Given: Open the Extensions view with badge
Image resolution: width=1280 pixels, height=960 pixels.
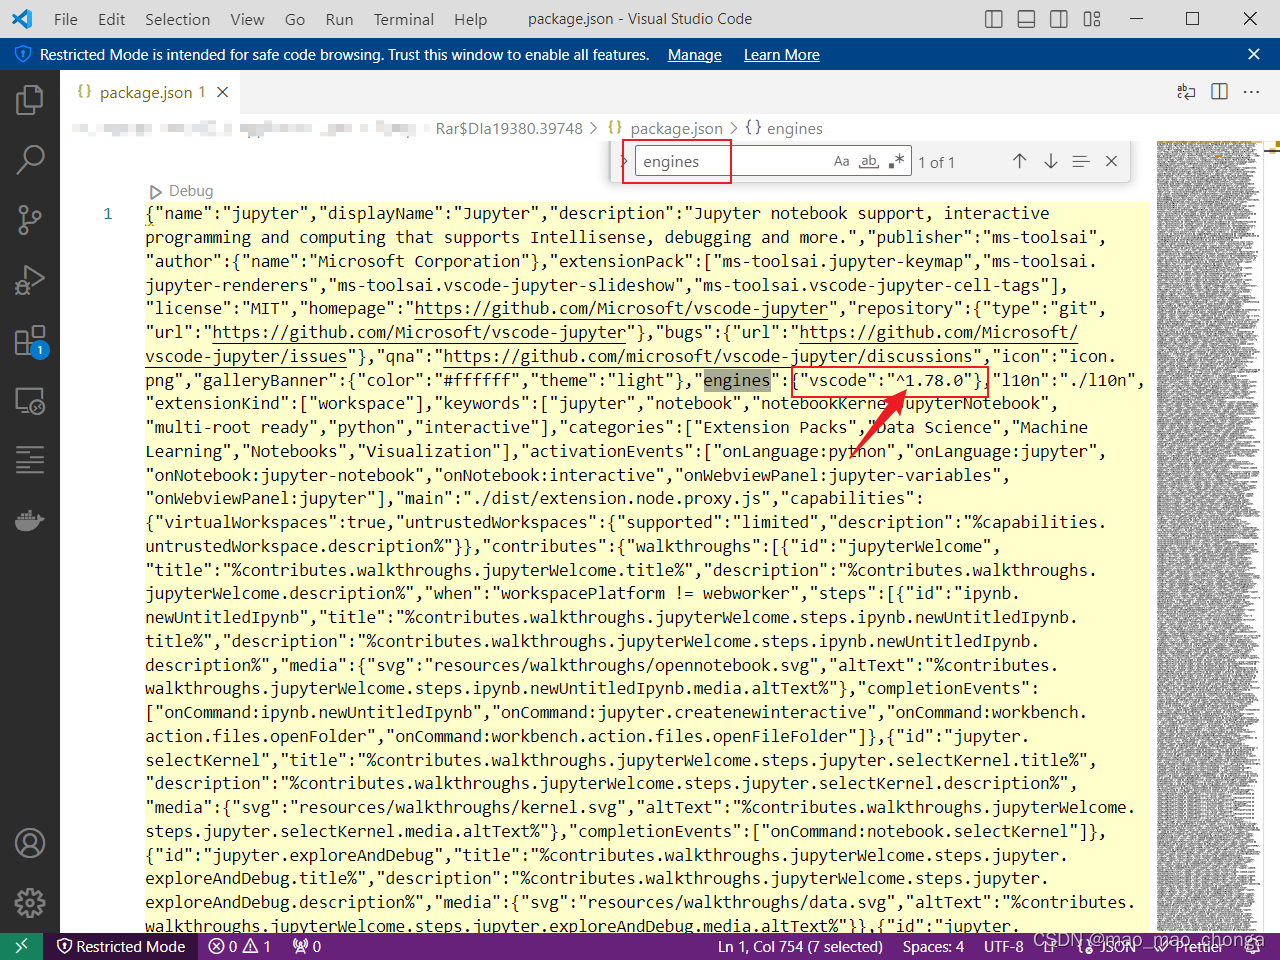Looking at the screenshot, I should 30,341.
